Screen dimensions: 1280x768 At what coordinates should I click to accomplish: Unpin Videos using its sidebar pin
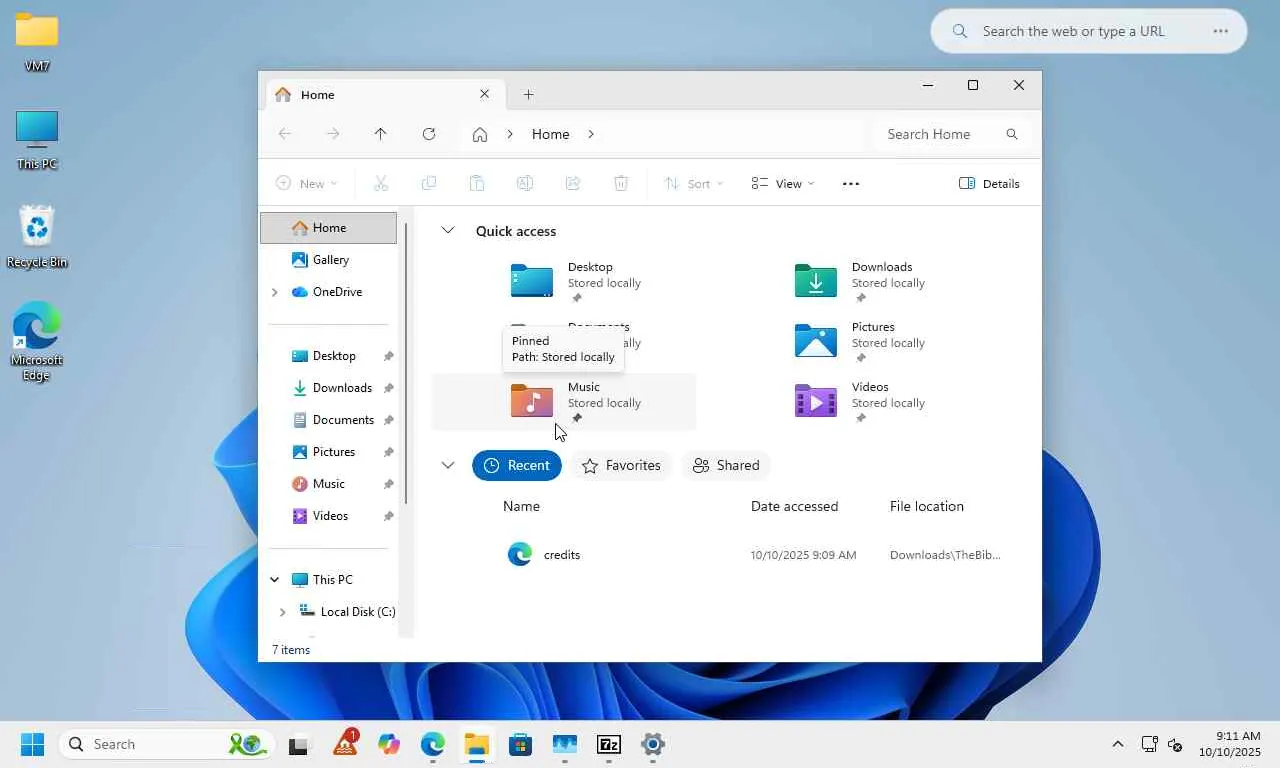coord(388,516)
